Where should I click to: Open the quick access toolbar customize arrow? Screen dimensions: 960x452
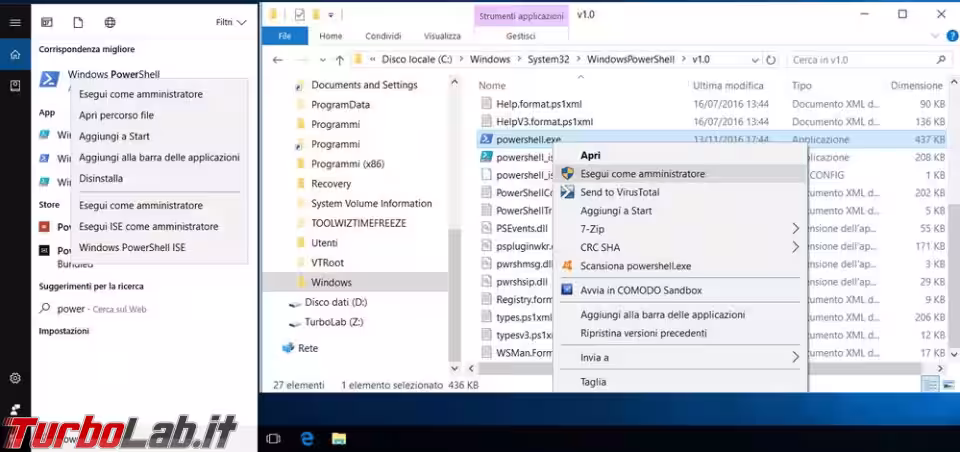[x=331, y=14]
